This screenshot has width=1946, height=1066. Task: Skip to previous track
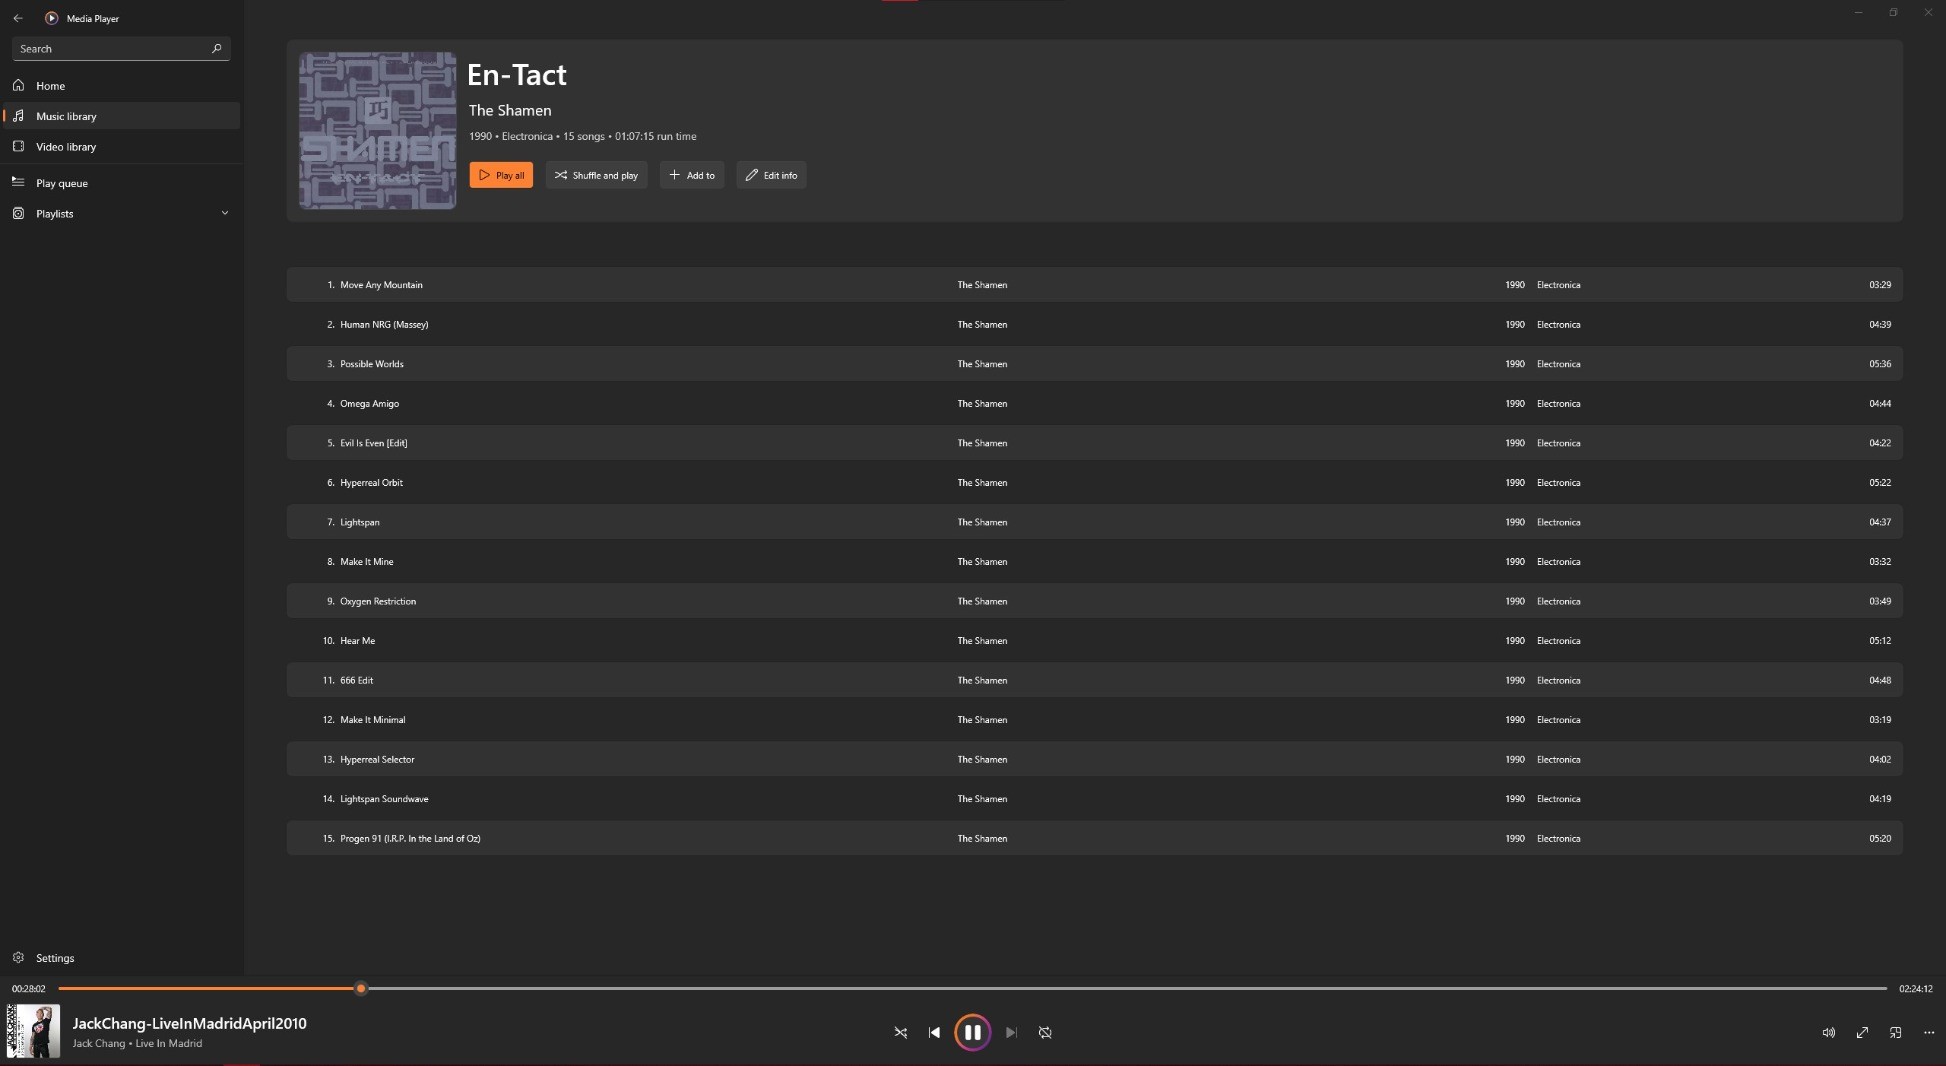point(934,1032)
